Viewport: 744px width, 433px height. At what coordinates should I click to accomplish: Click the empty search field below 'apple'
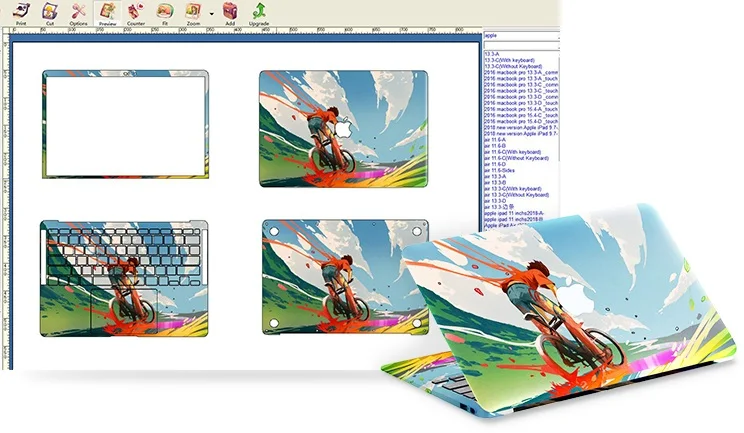pos(521,46)
